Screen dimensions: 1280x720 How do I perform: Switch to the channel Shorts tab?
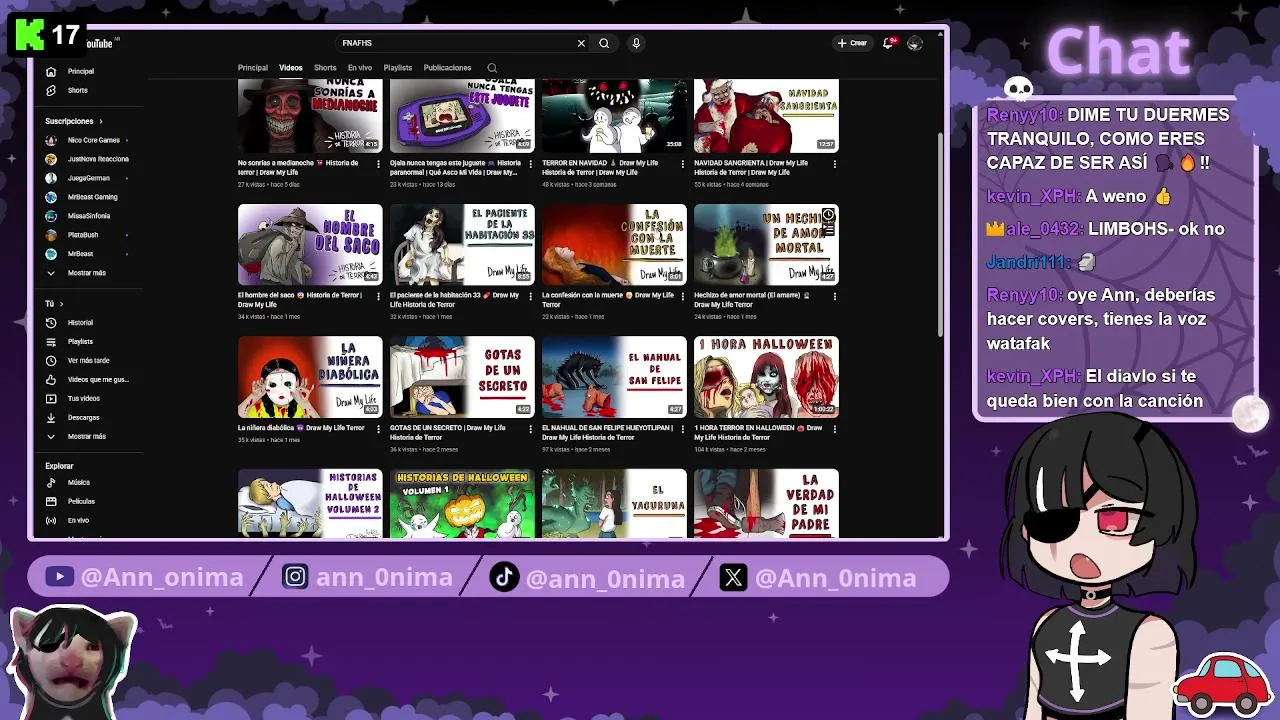(325, 68)
